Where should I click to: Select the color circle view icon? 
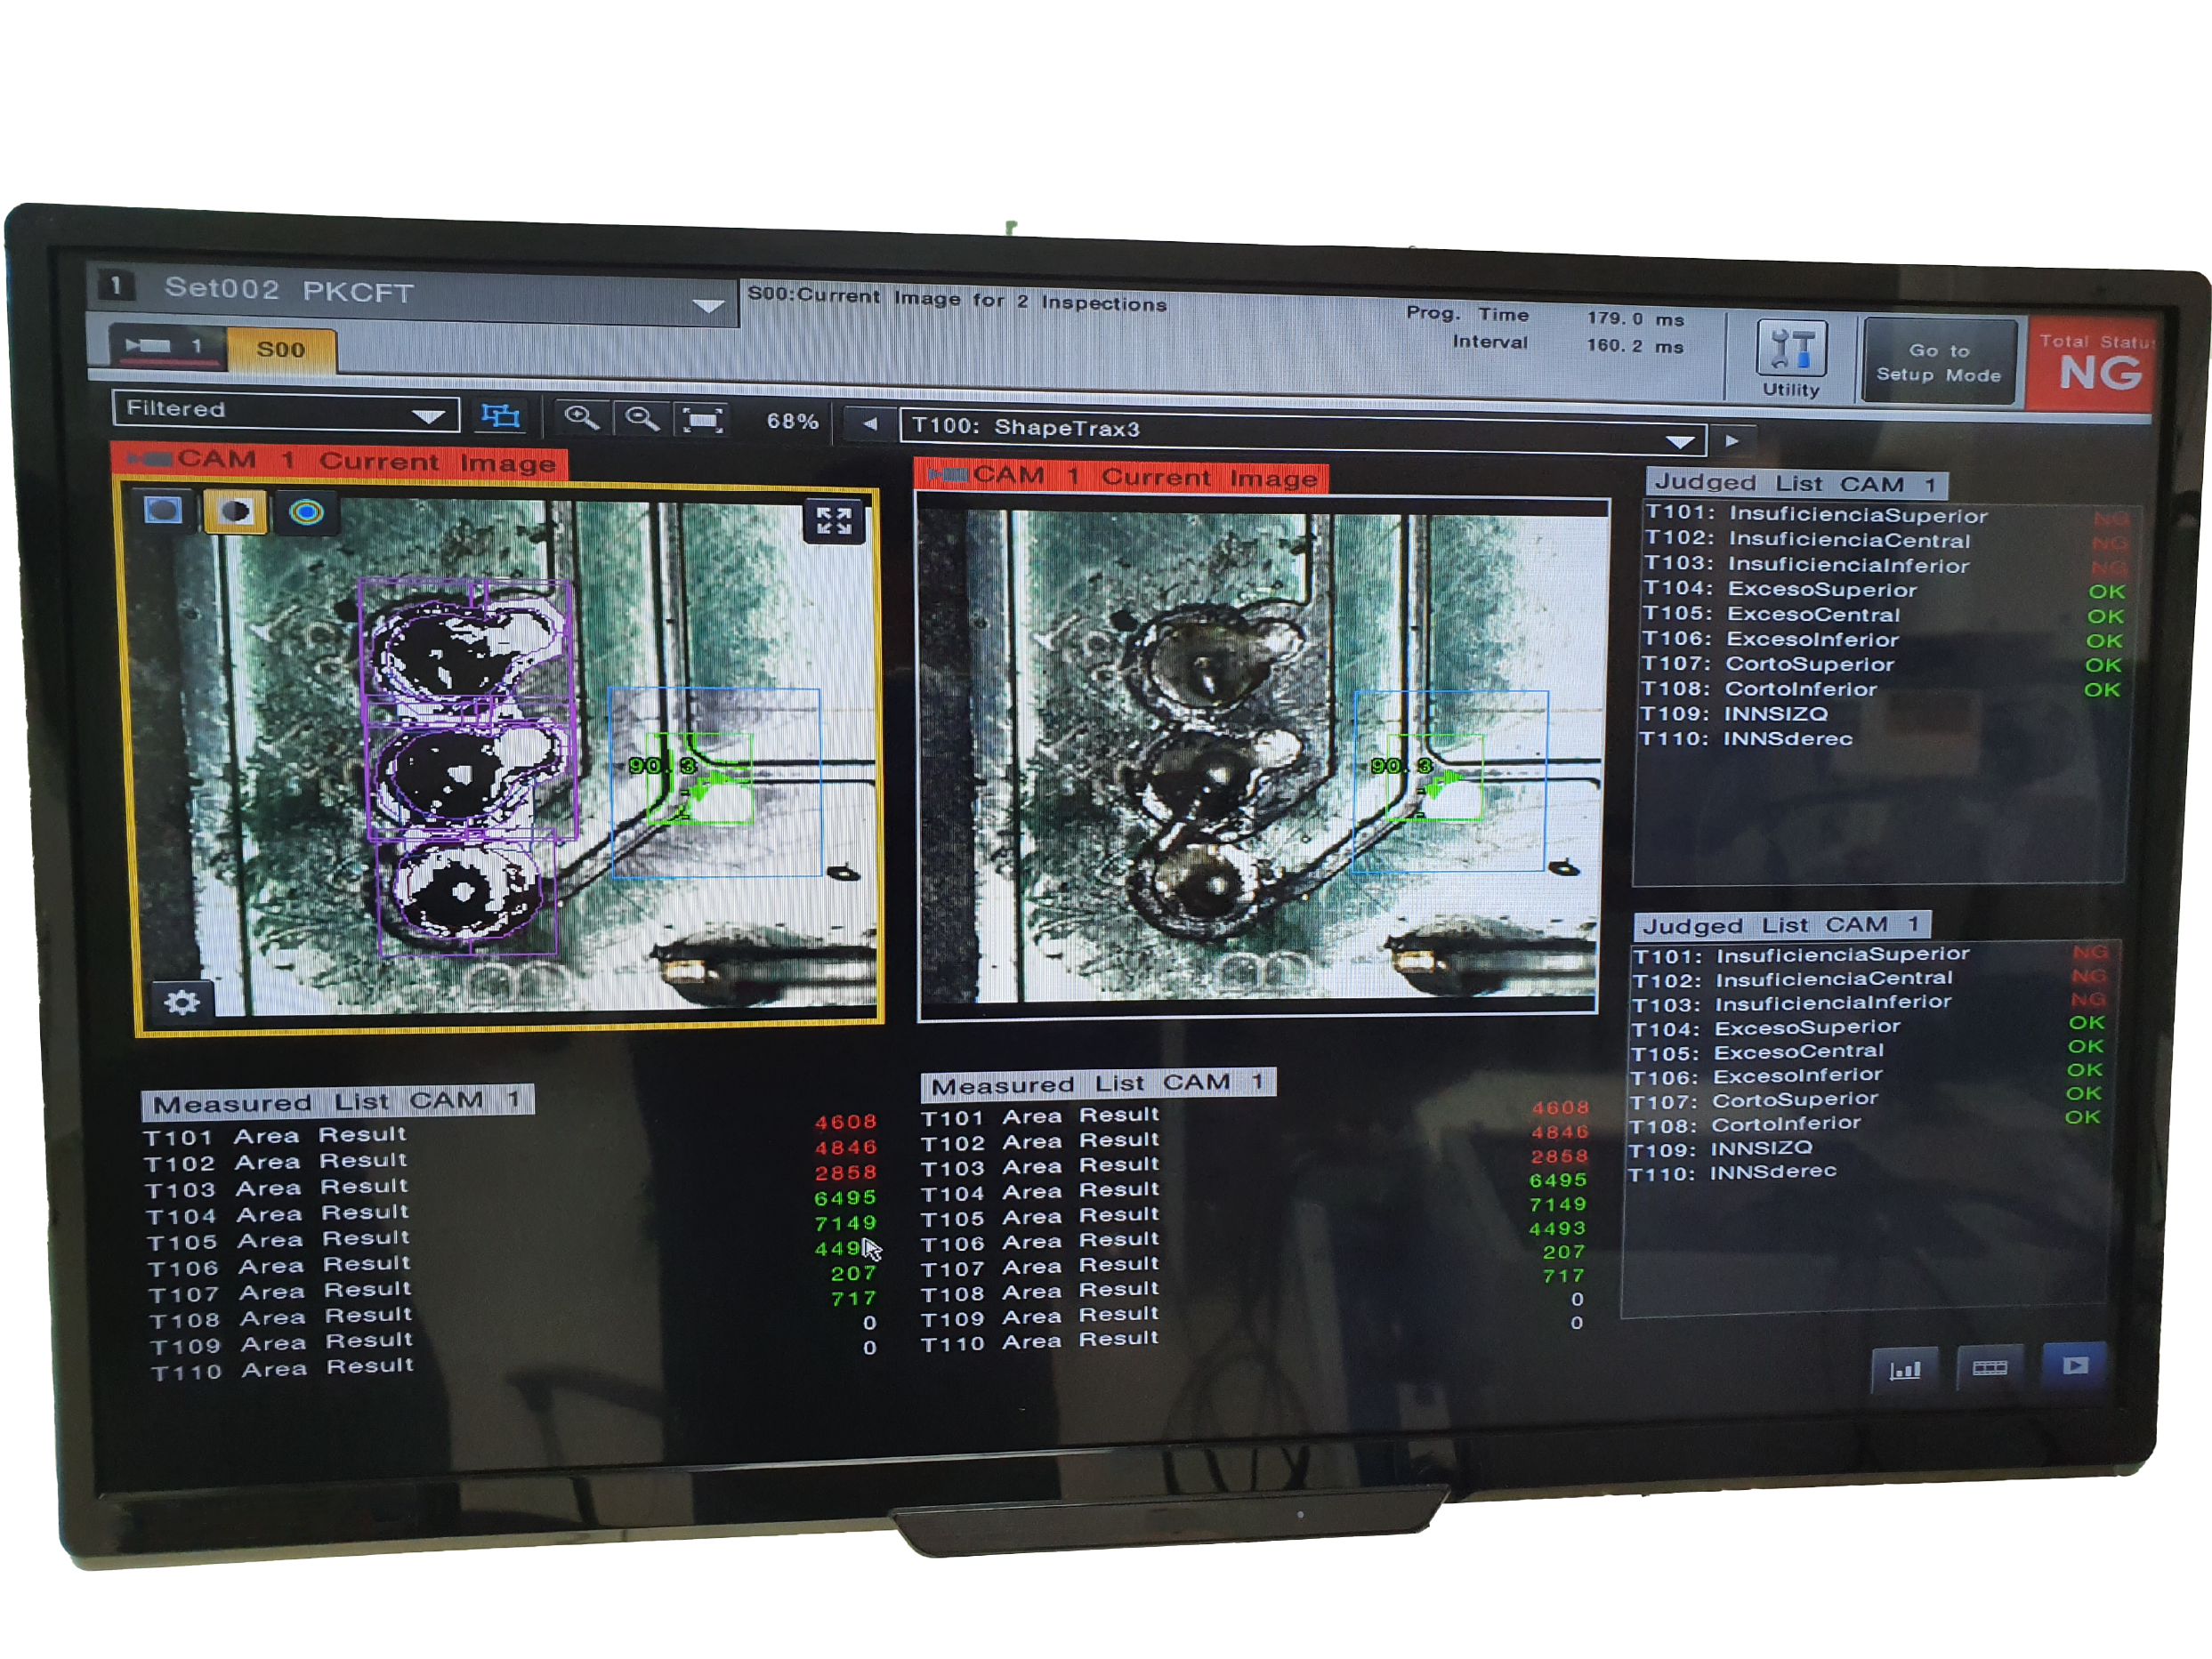tap(306, 513)
